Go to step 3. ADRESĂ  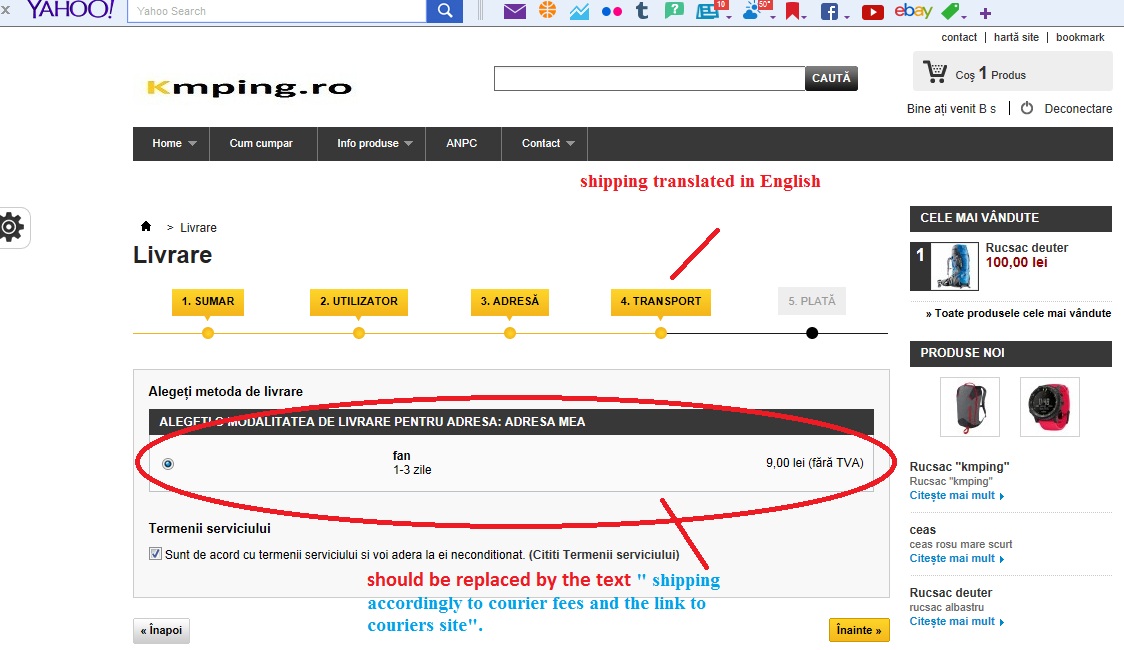coord(510,301)
